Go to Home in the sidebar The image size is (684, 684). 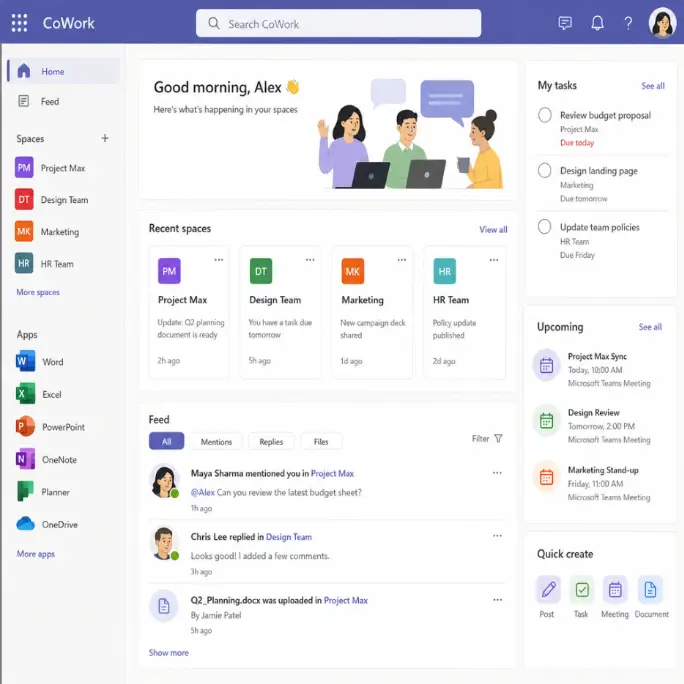click(64, 71)
